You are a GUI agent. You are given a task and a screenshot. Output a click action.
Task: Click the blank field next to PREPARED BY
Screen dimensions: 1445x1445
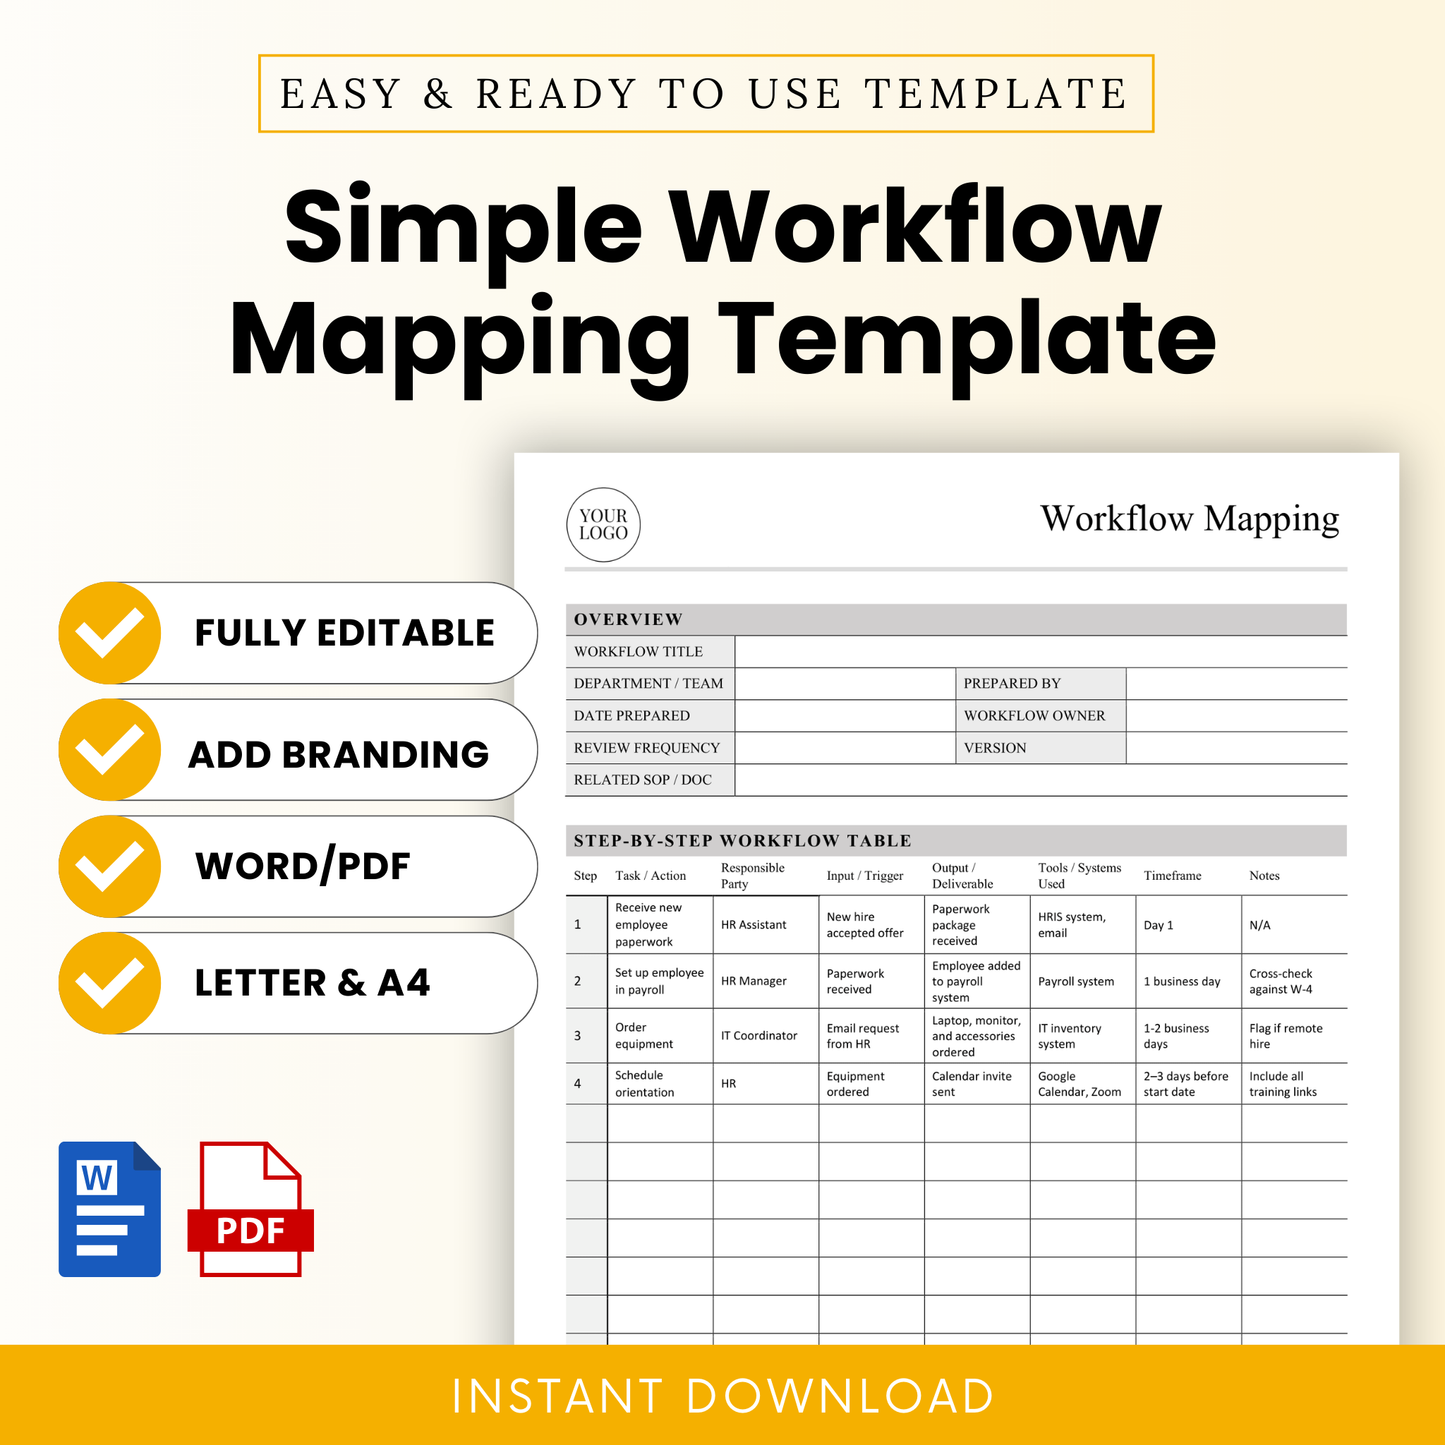tap(1237, 684)
